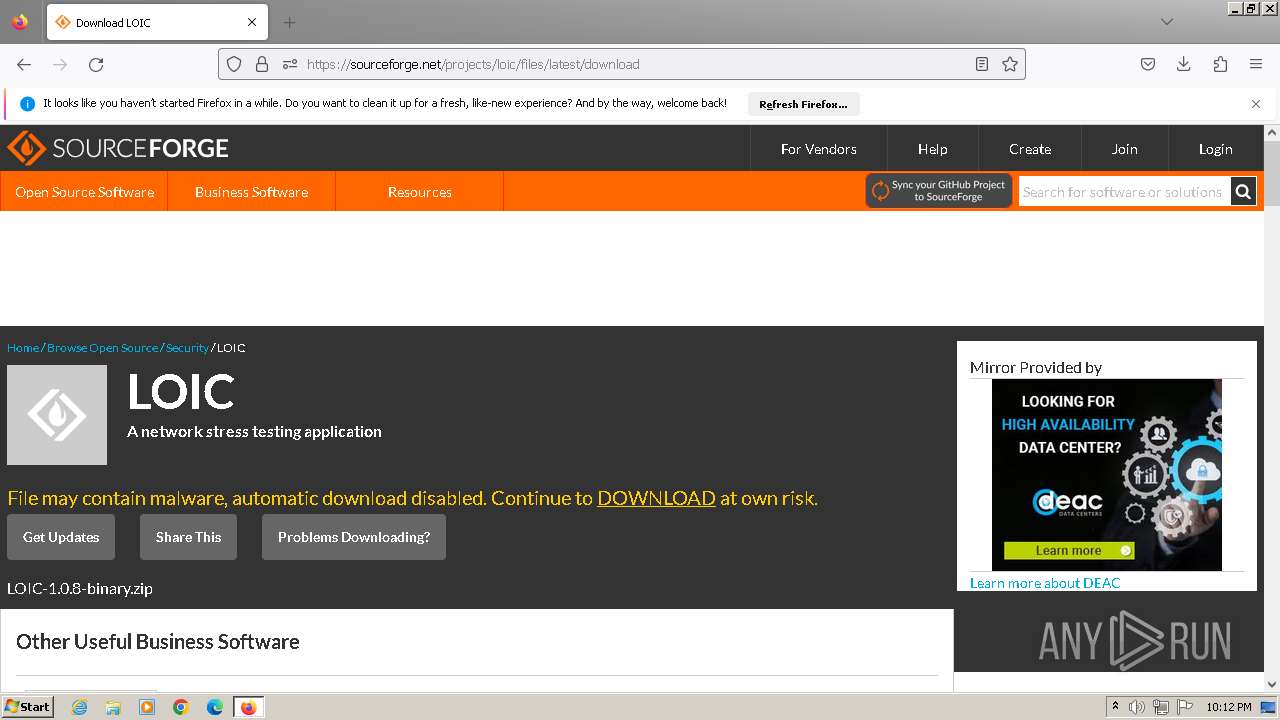Dismiss the Firefox refresh notification bar
Image resolution: width=1280 pixels, height=720 pixels.
tap(1256, 104)
